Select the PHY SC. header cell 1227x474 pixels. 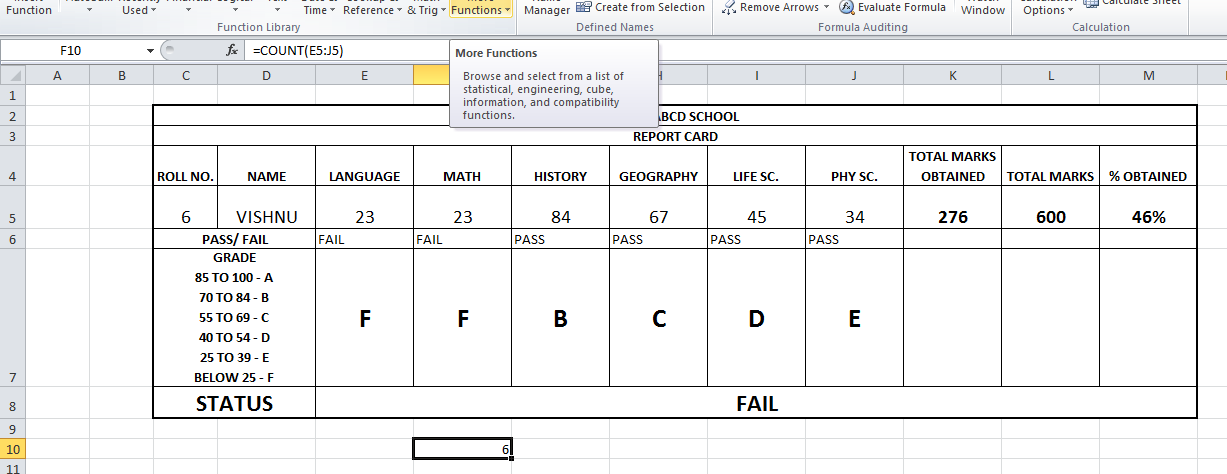coord(854,166)
